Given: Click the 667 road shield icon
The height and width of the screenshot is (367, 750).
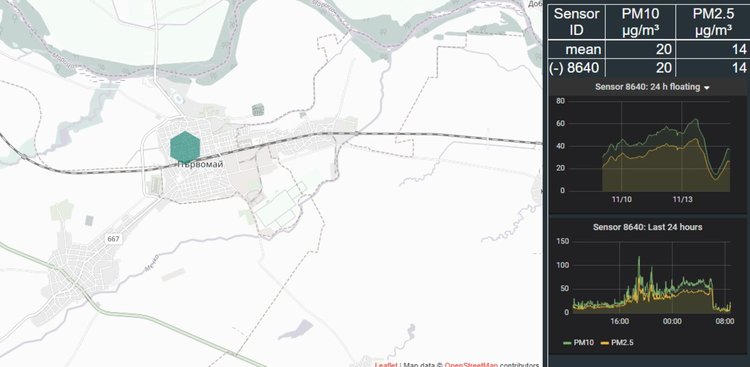Looking at the screenshot, I should click(113, 238).
